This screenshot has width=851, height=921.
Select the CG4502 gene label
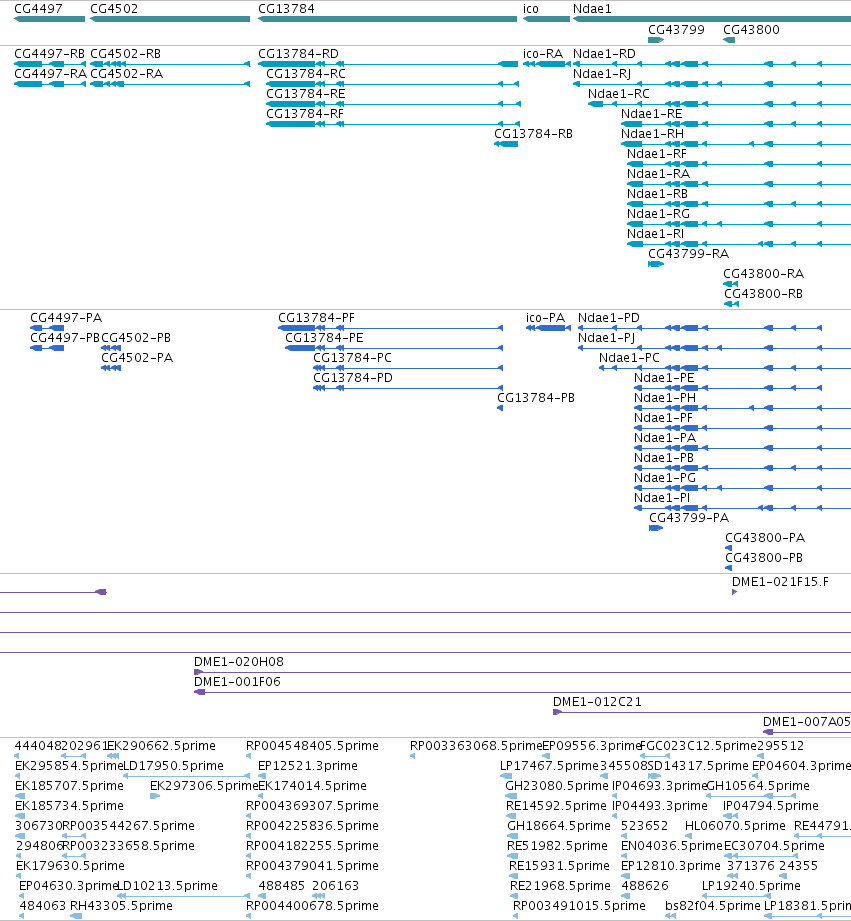[114, 9]
